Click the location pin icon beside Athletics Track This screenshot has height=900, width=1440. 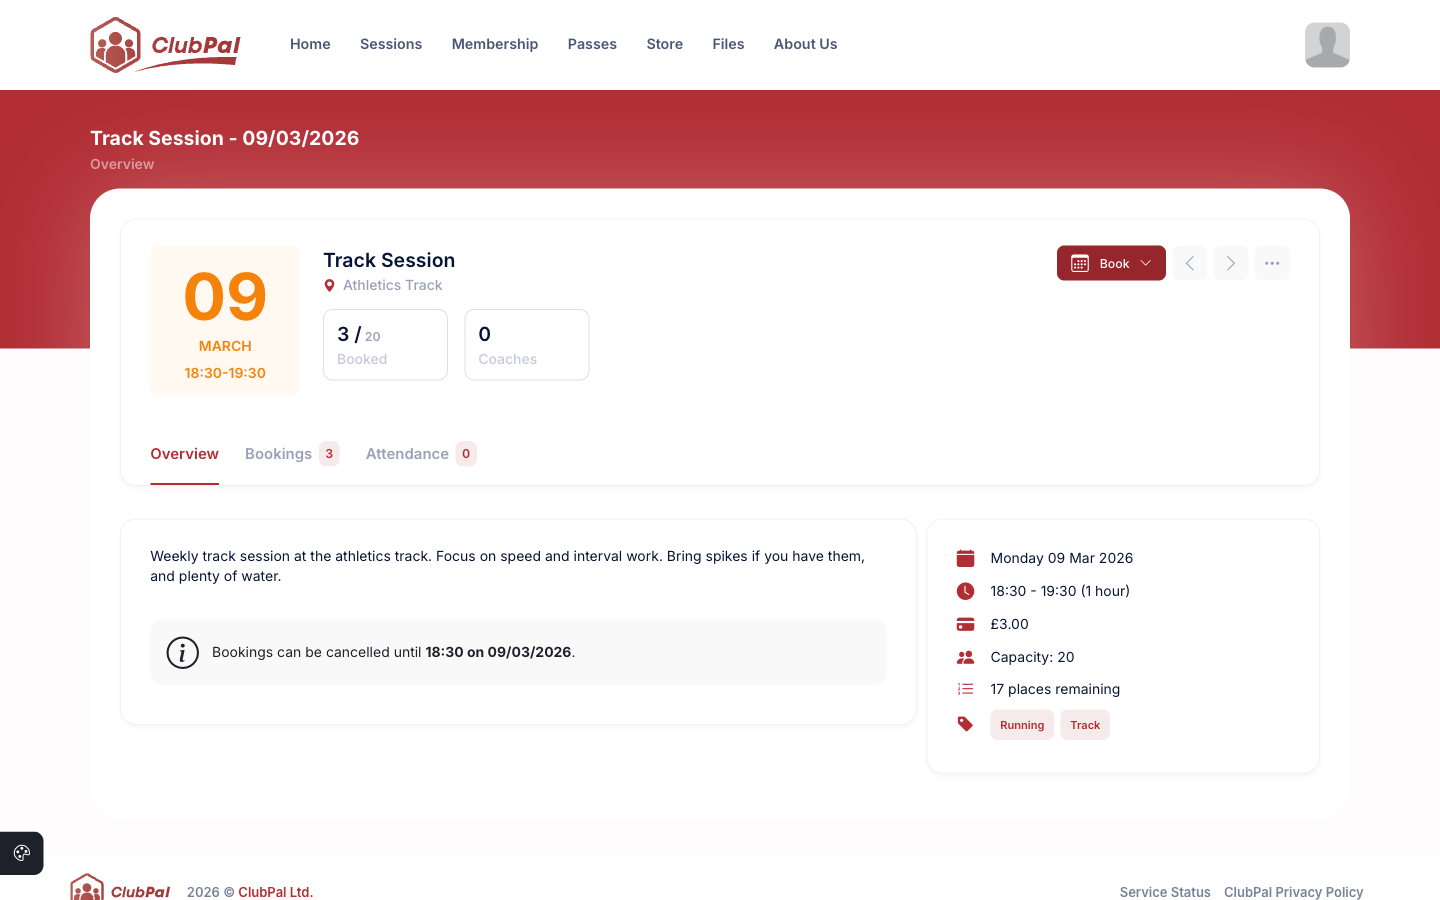[x=330, y=285]
